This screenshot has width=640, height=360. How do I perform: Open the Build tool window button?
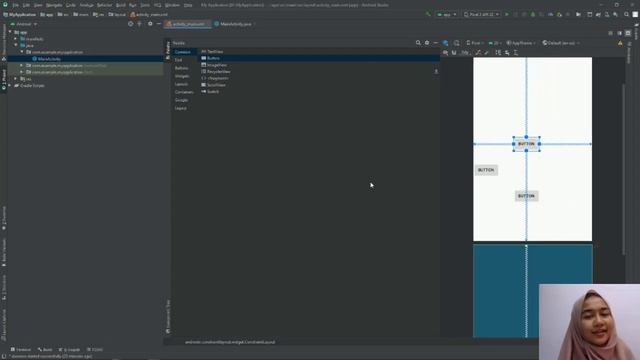tap(45, 350)
